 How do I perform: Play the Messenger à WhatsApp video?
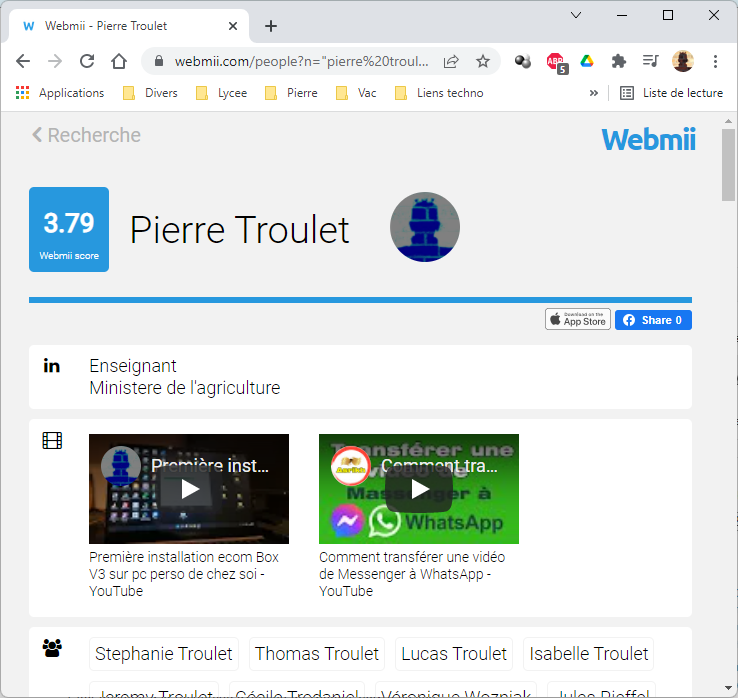419,489
